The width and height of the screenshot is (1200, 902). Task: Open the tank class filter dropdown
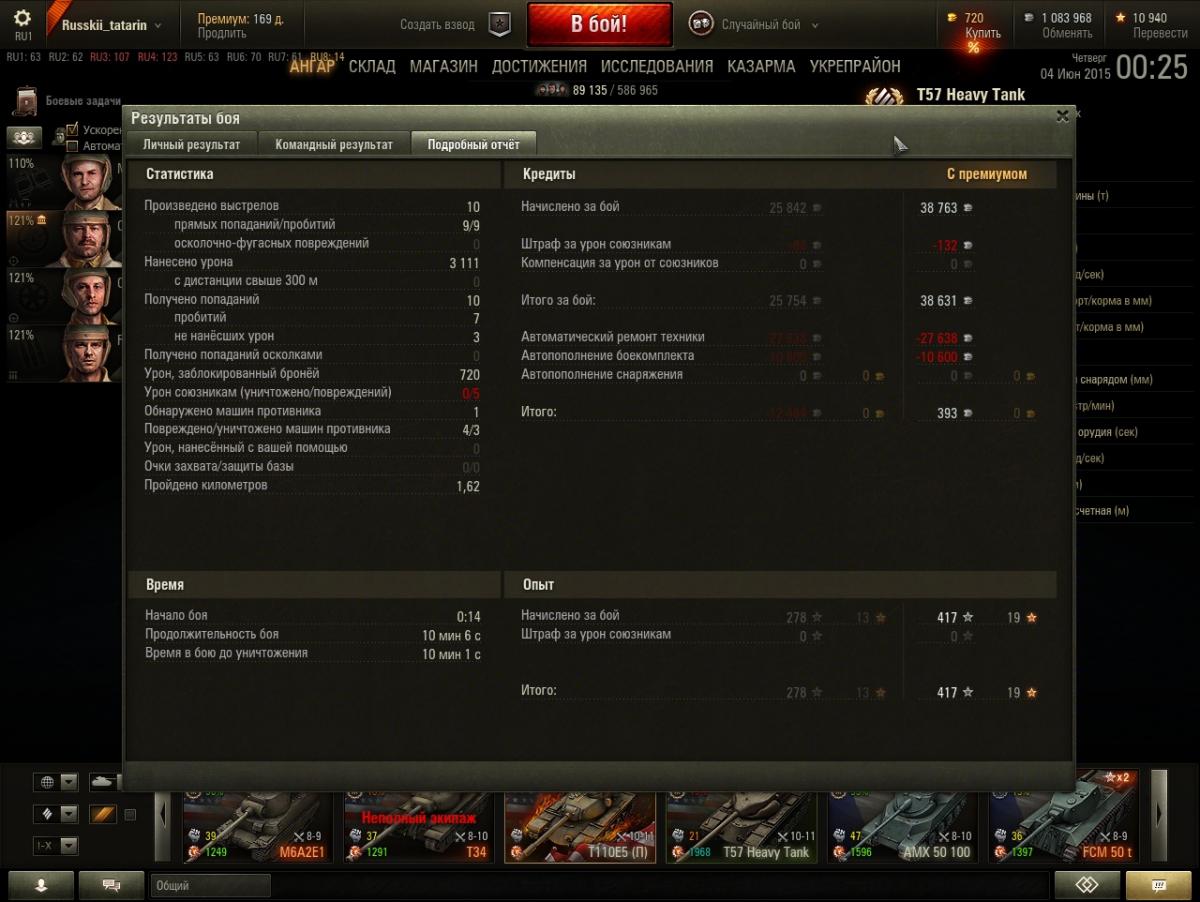55,814
